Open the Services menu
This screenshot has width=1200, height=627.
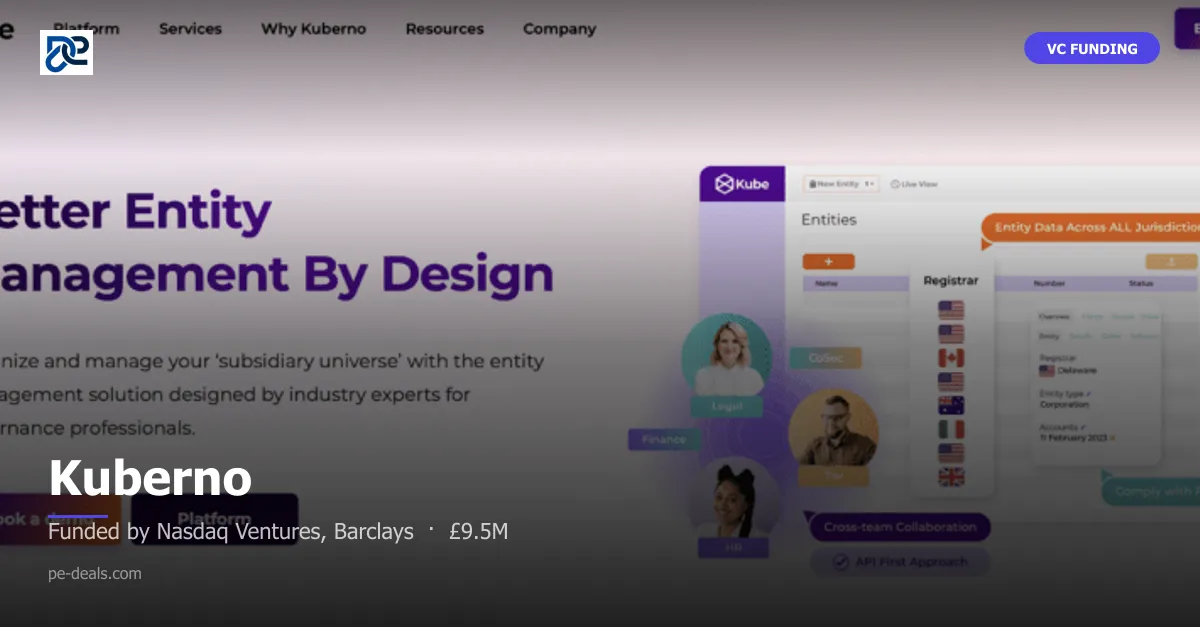tap(190, 29)
